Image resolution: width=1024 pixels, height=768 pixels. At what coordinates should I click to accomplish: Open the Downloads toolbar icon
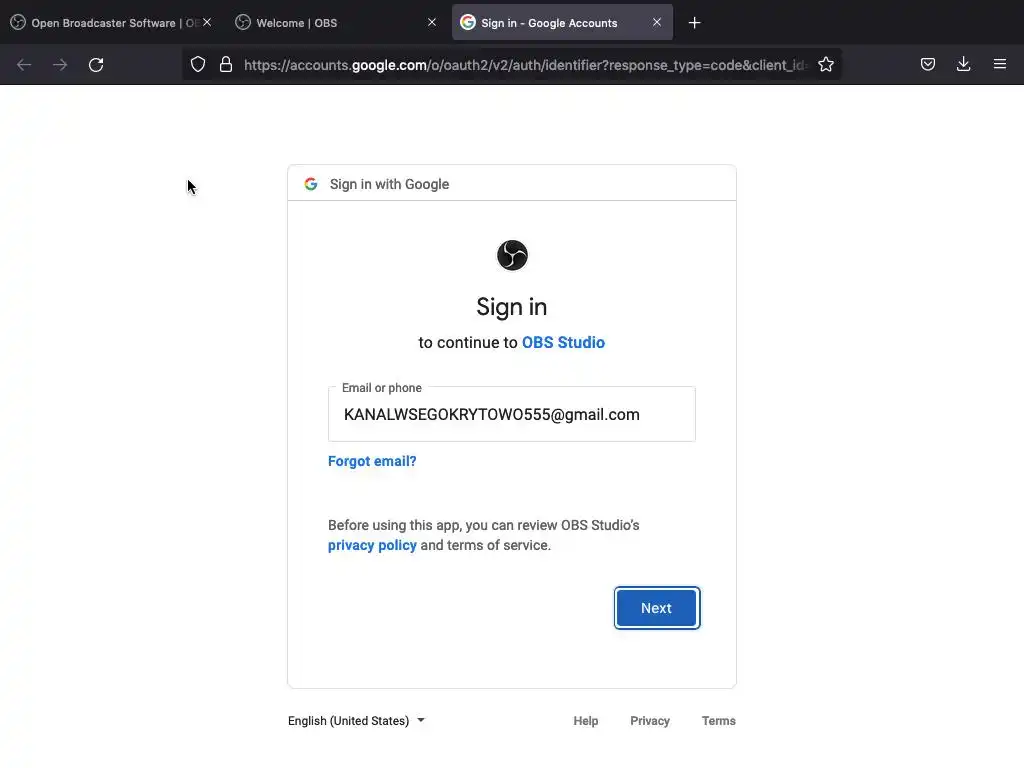(963, 65)
